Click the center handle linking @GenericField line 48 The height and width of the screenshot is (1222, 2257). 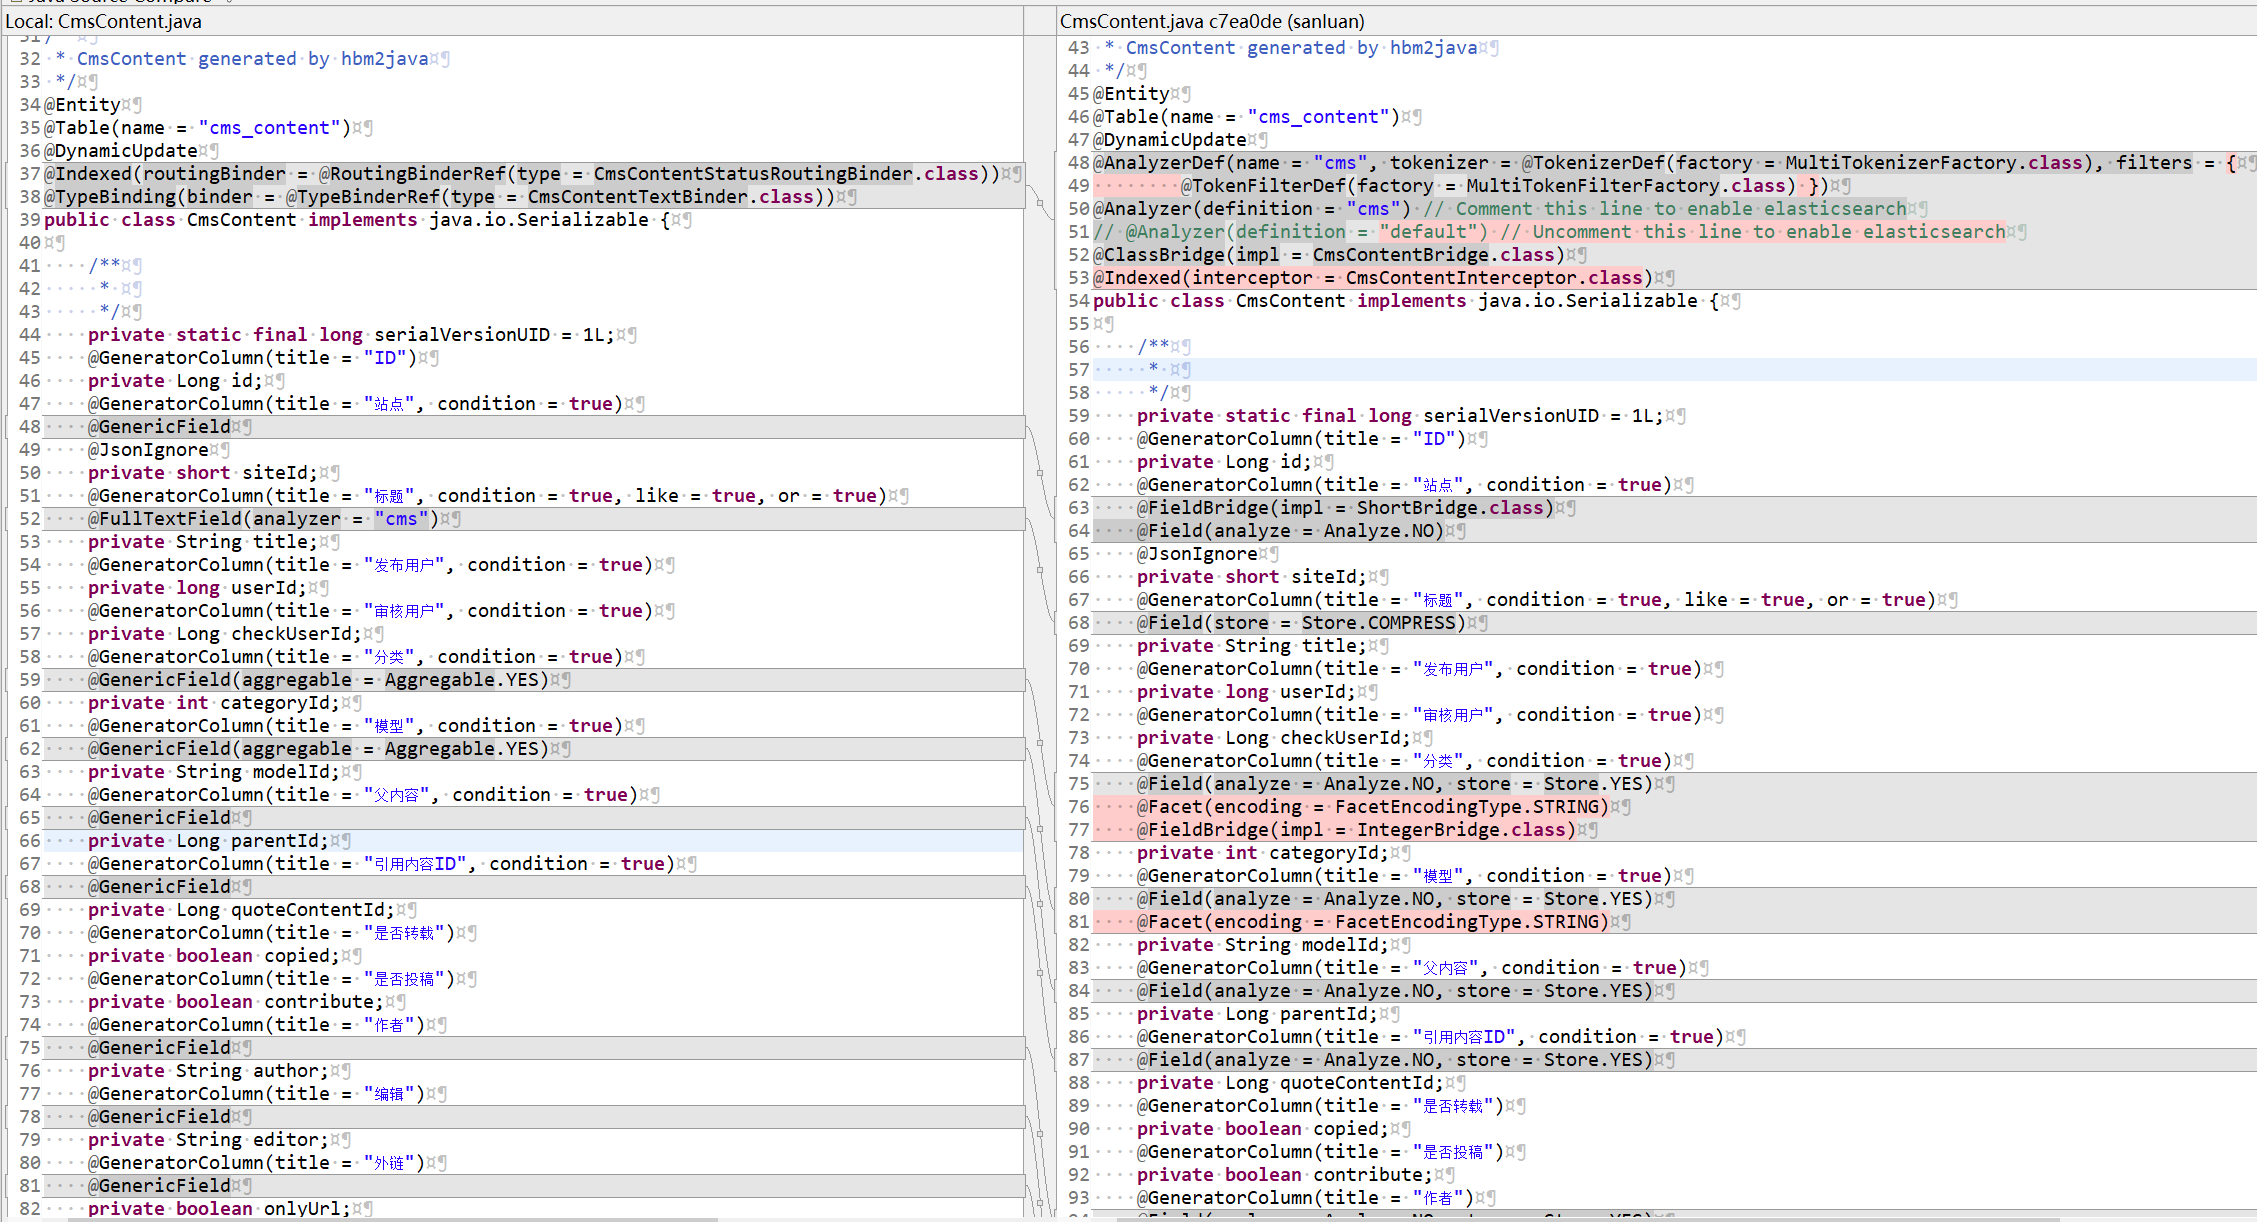pos(1040,472)
